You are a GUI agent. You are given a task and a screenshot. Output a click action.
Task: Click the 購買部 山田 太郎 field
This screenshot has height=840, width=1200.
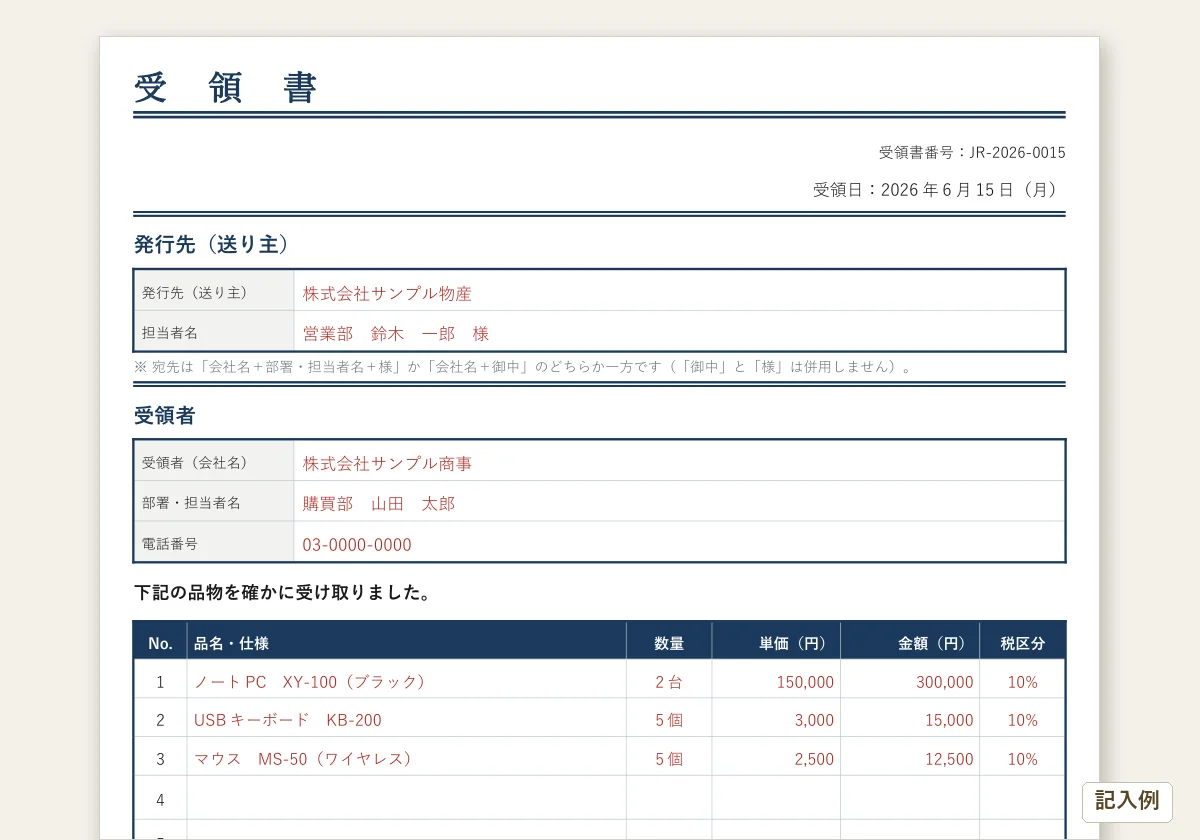point(680,501)
